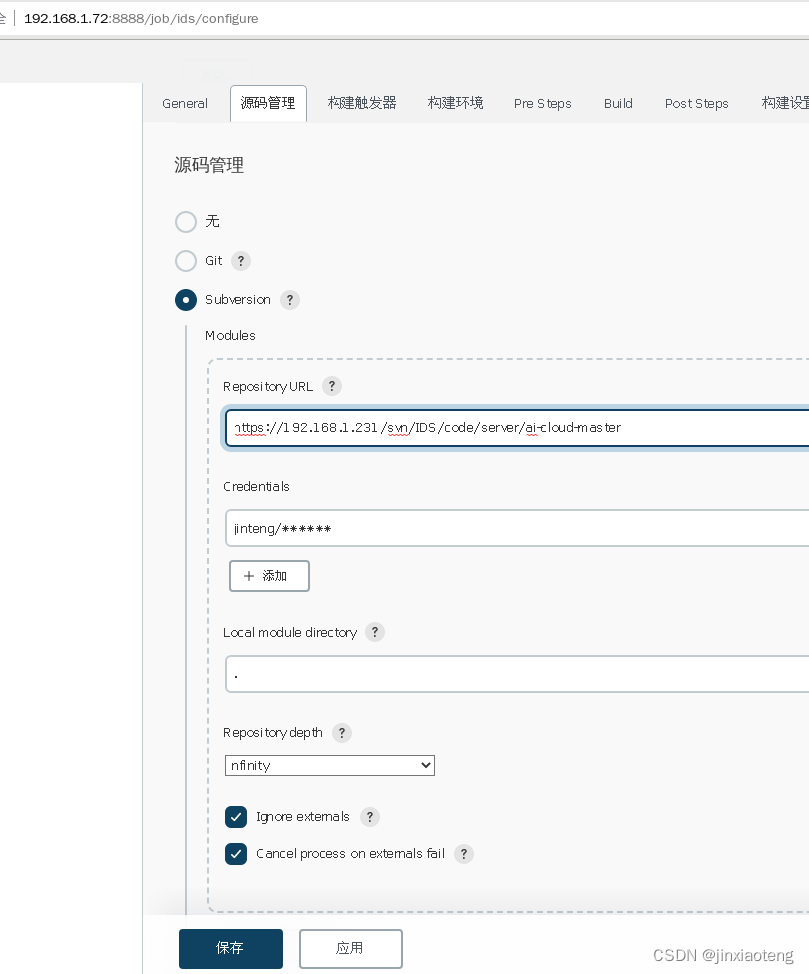Open the Credentials selection dropdown
Screen dimensions: 809x974
pos(517,529)
